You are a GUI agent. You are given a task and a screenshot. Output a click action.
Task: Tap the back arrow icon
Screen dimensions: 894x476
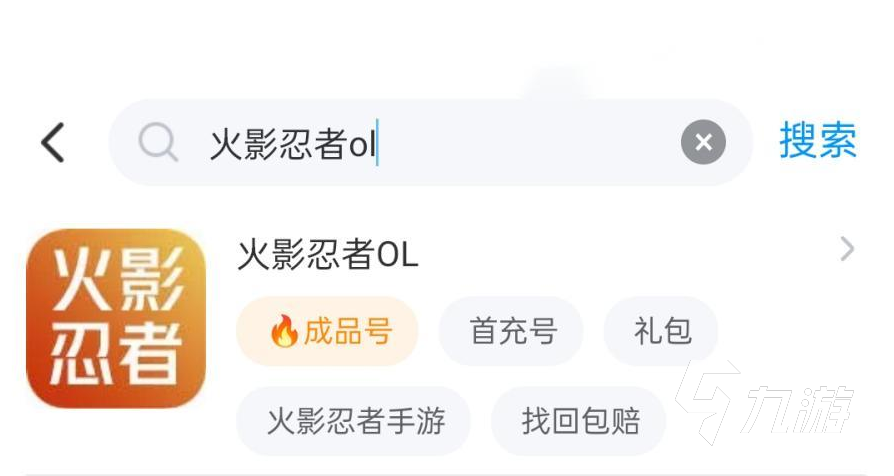click(x=53, y=143)
